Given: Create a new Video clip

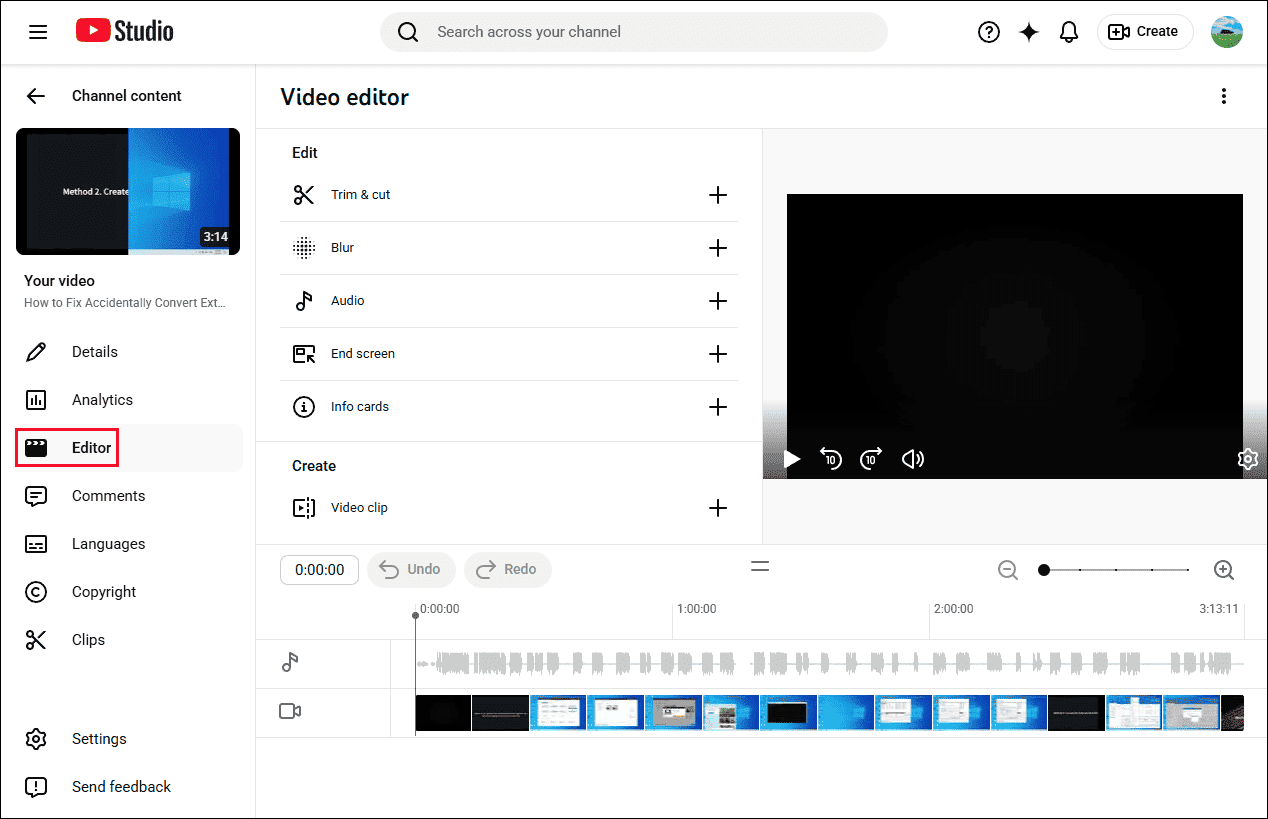Looking at the screenshot, I should tap(359, 507).
